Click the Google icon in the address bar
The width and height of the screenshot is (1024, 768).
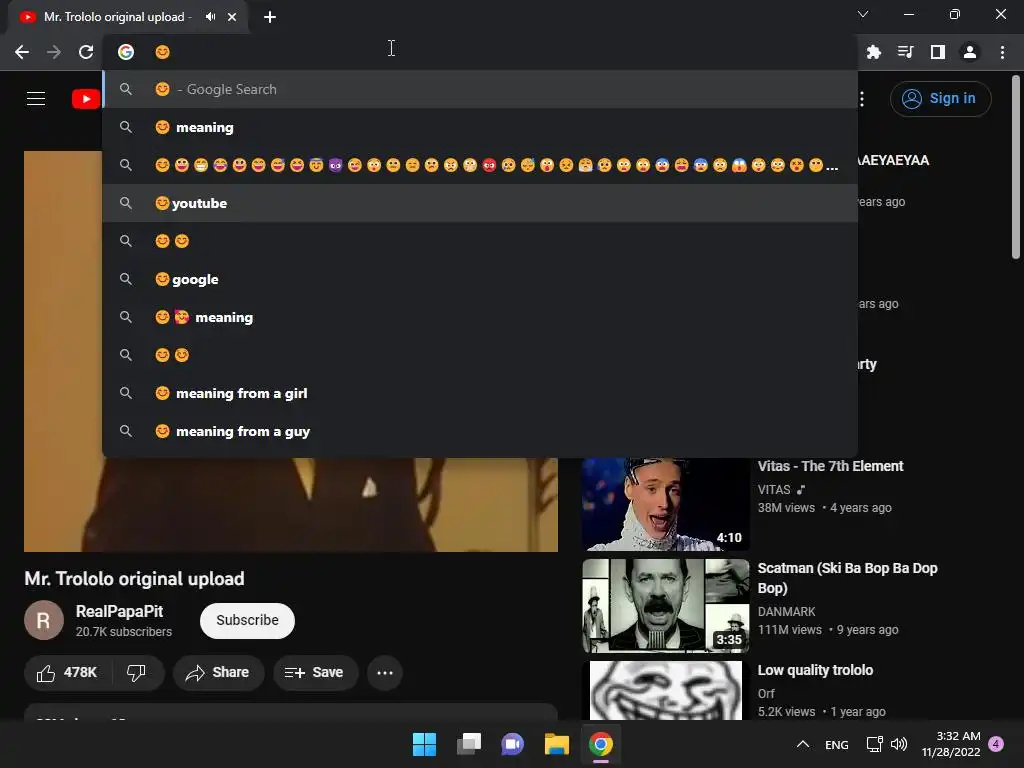pos(126,52)
